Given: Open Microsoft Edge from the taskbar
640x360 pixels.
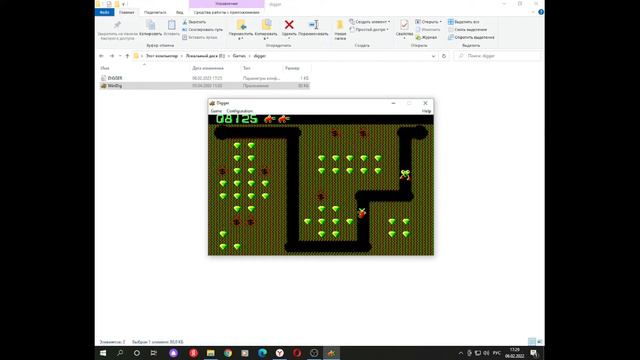Looking at the screenshot, I should (262, 353).
